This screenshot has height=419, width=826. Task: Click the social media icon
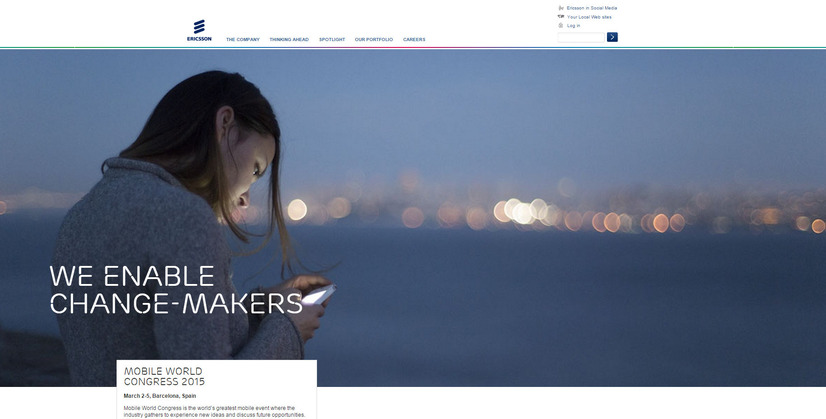pos(561,8)
